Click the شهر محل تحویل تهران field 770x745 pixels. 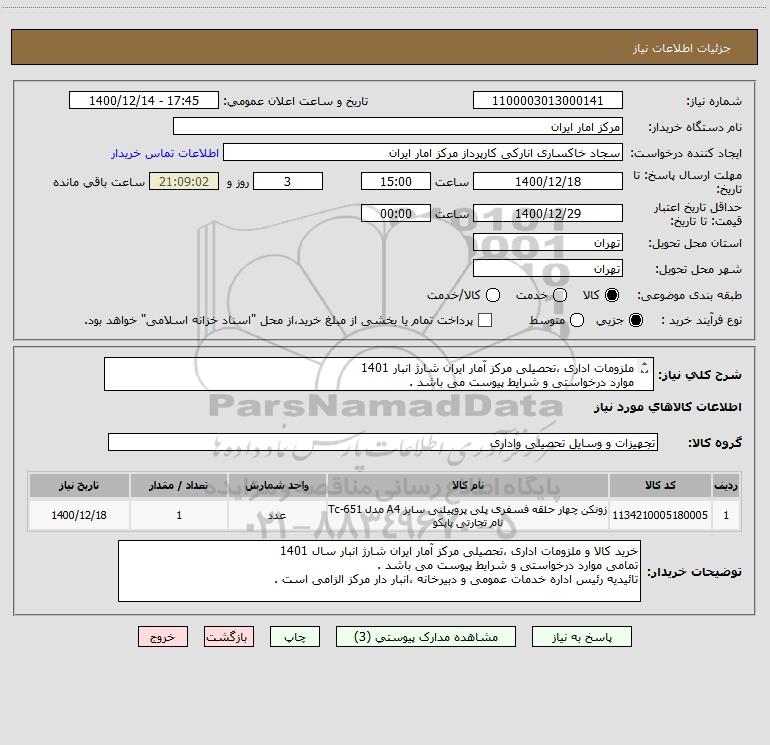click(548, 268)
